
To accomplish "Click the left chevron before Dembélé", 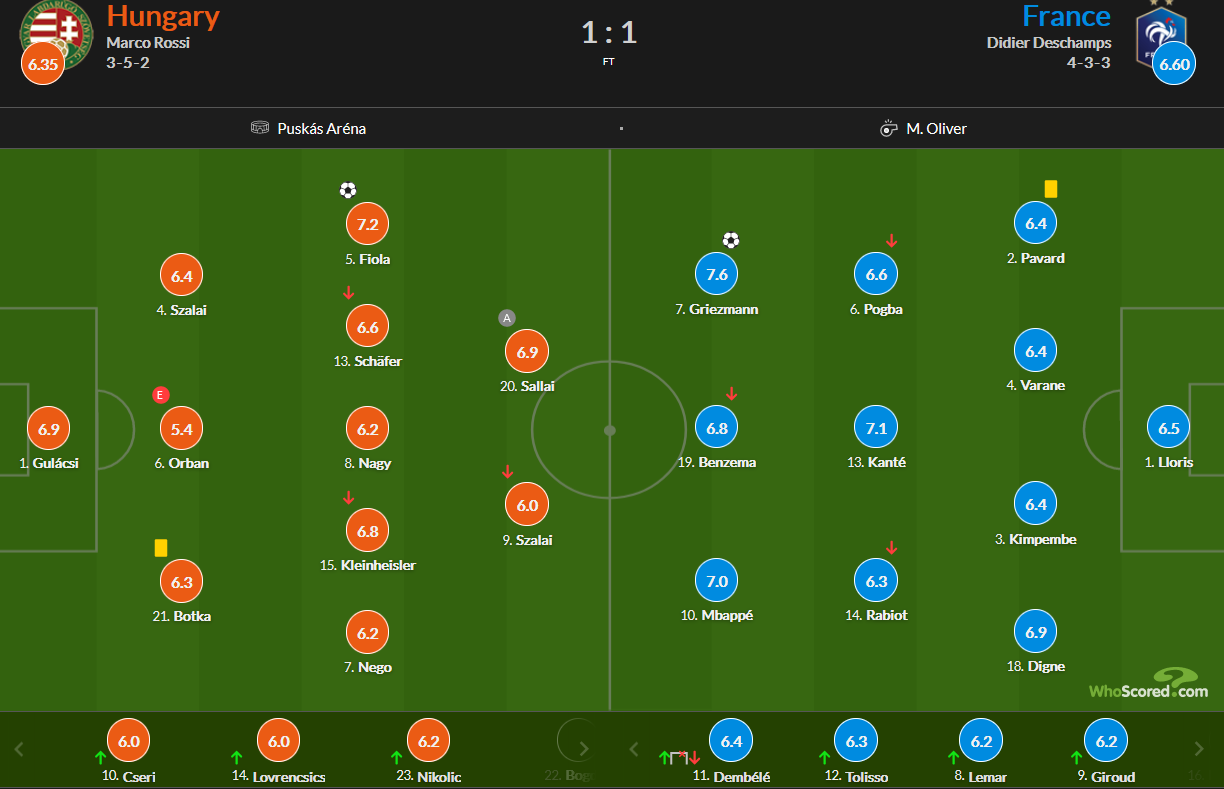I will (x=632, y=749).
